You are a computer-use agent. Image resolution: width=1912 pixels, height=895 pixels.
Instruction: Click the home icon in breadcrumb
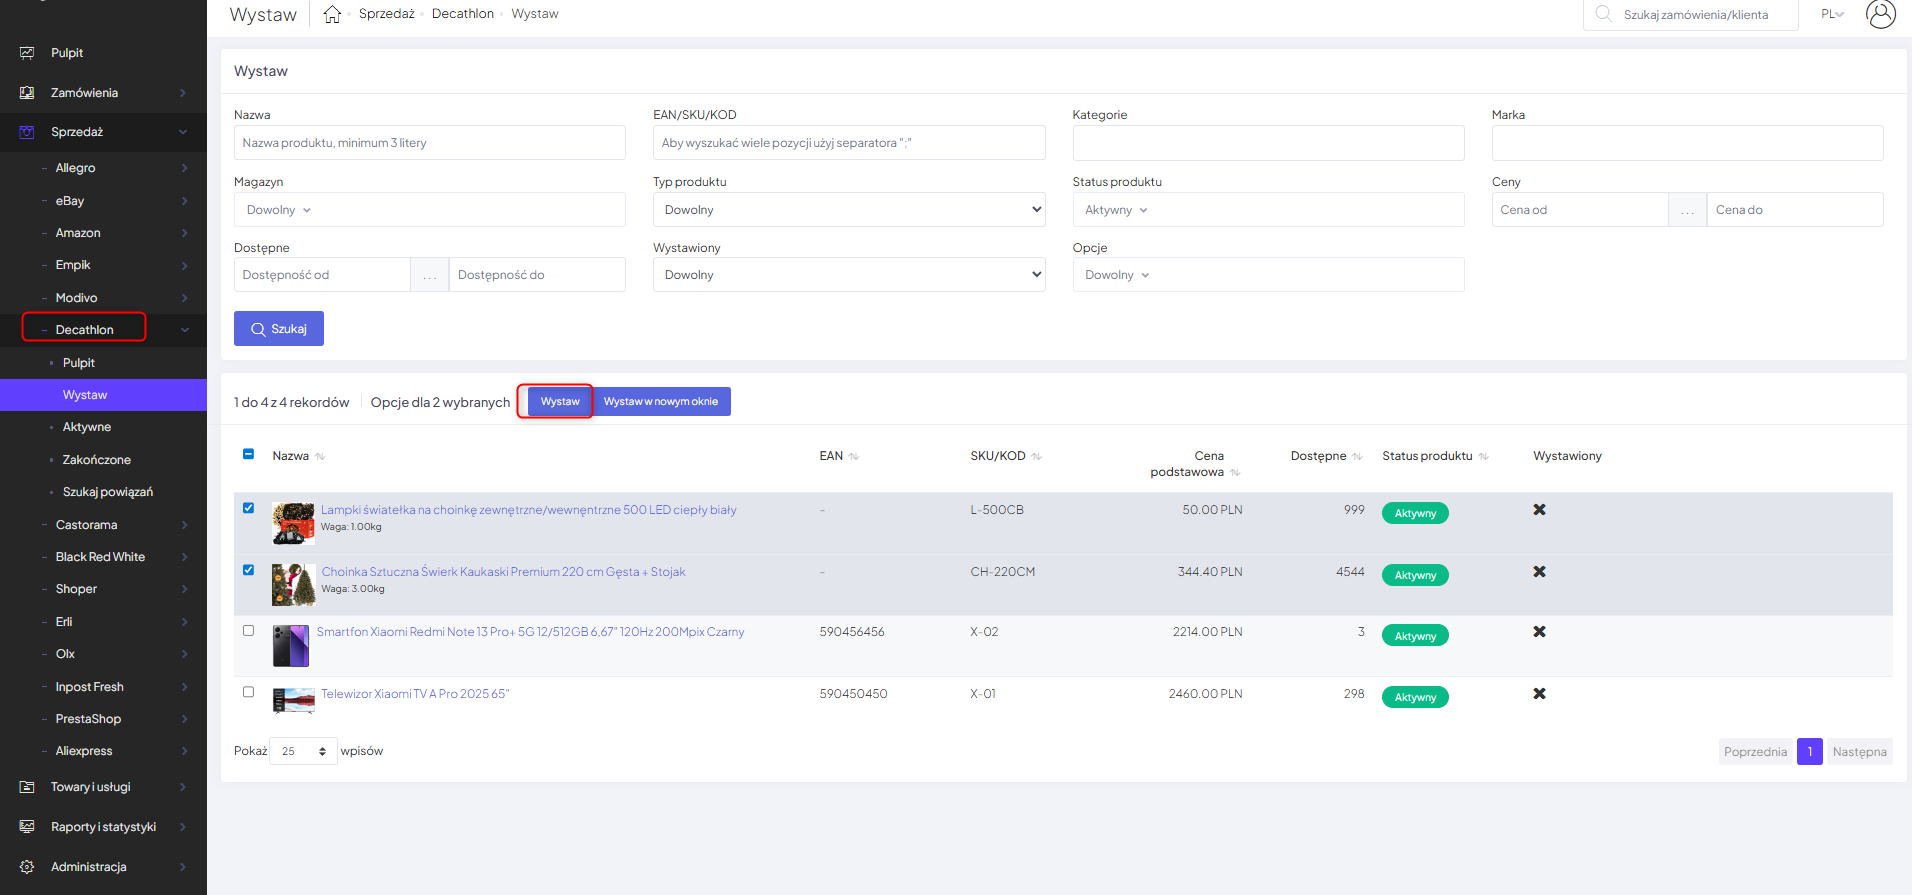[332, 14]
